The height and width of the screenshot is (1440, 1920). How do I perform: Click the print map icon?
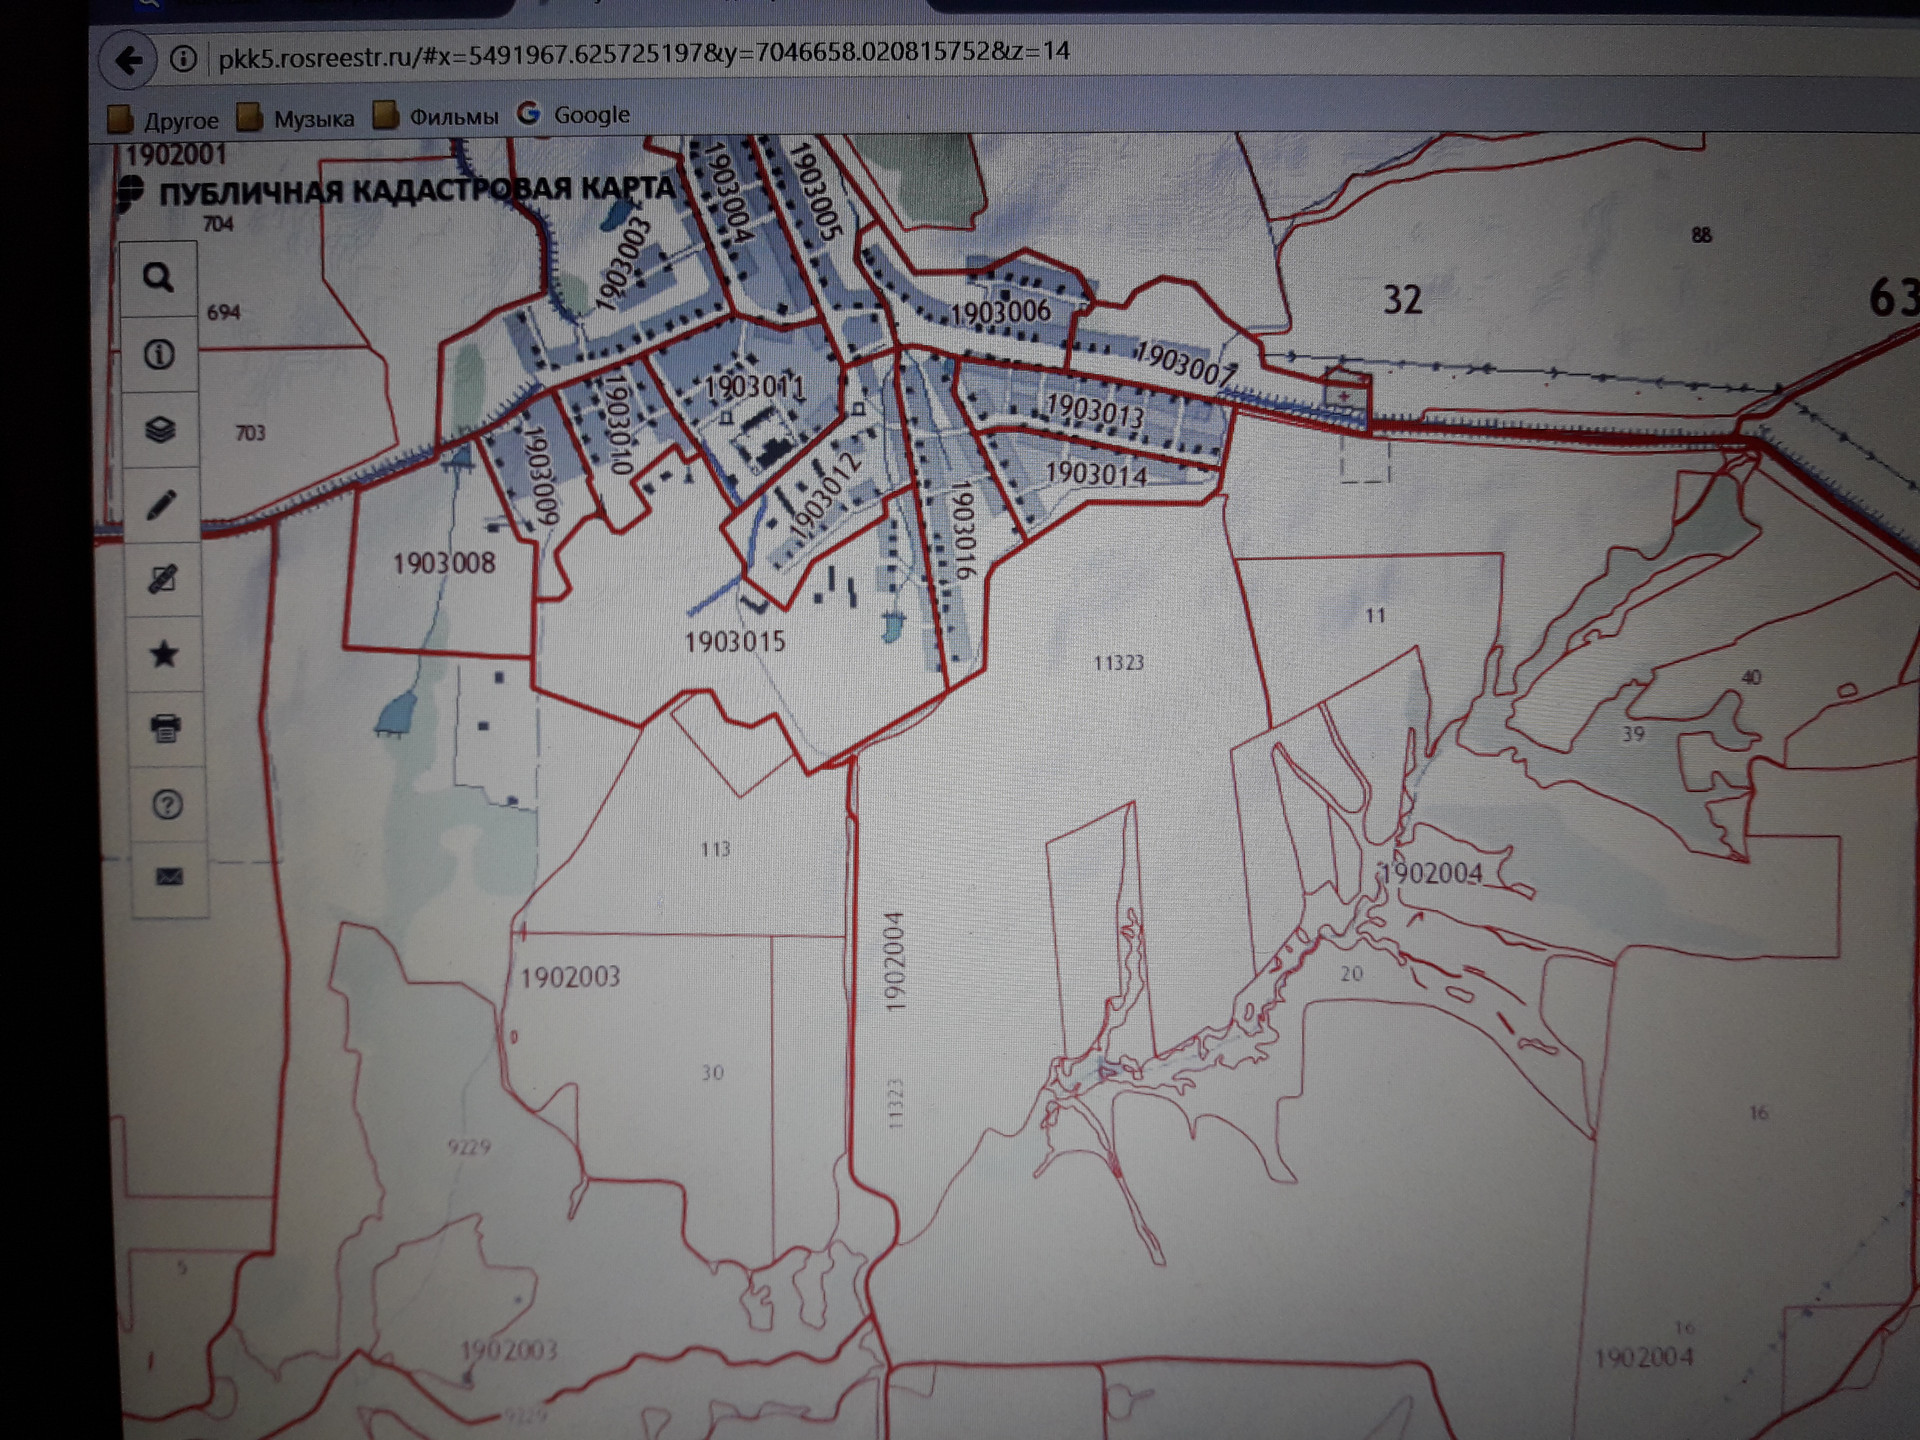coord(165,727)
